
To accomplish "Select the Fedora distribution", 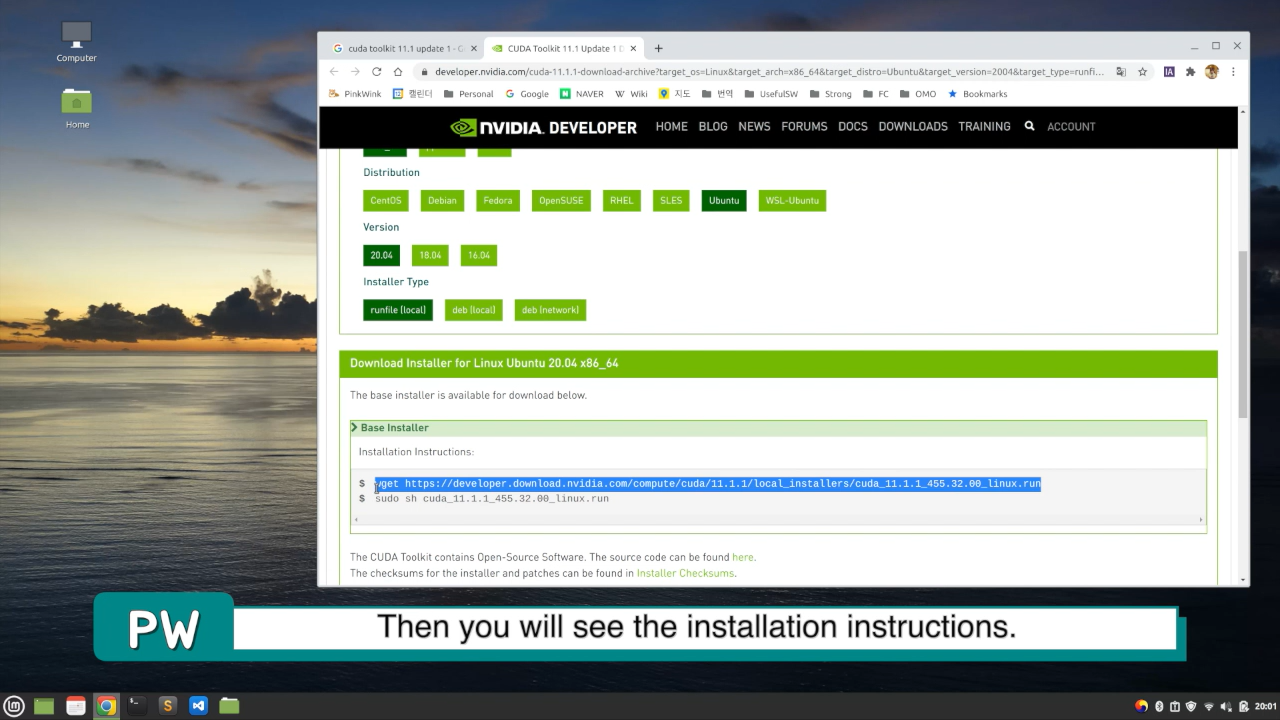I will tap(498, 200).
